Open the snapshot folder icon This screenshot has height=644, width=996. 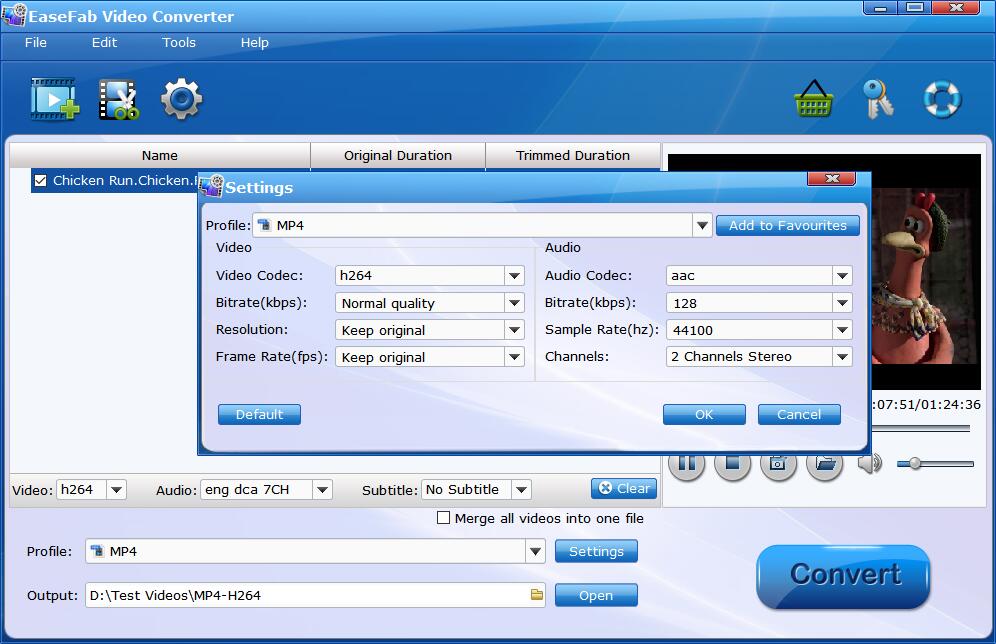(824, 464)
